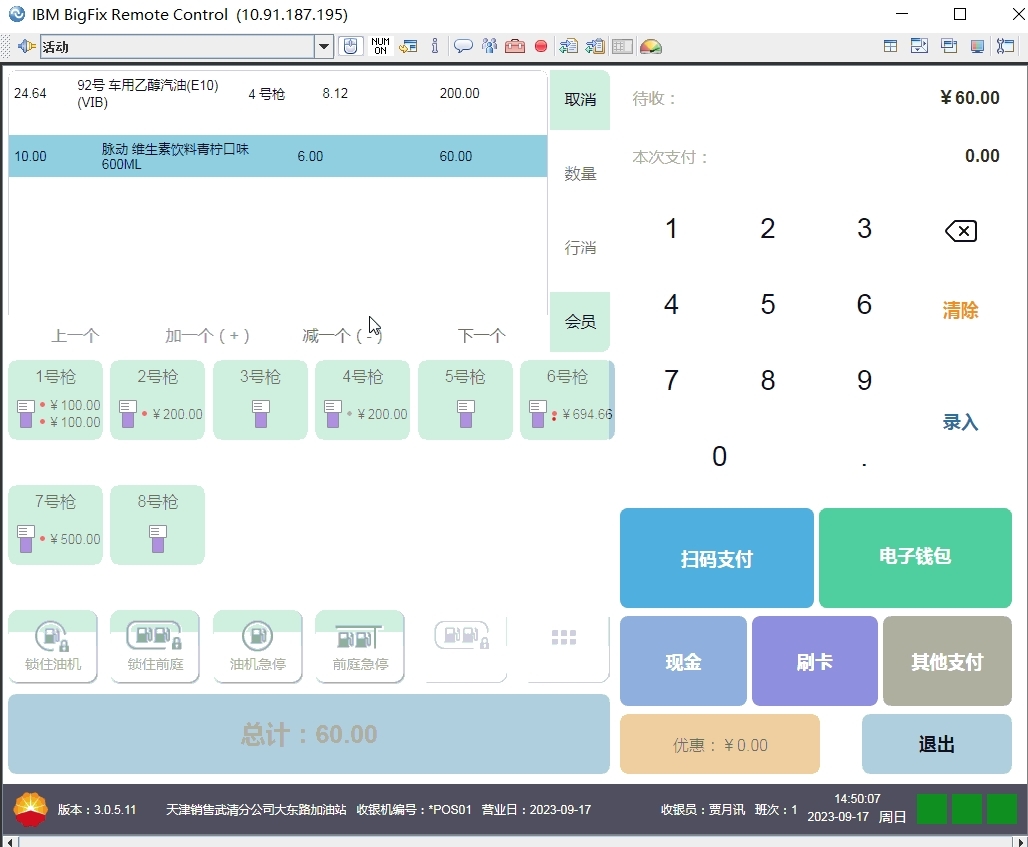
Task: Click the grid dots more-functions icon
Action: tap(564, 638)
